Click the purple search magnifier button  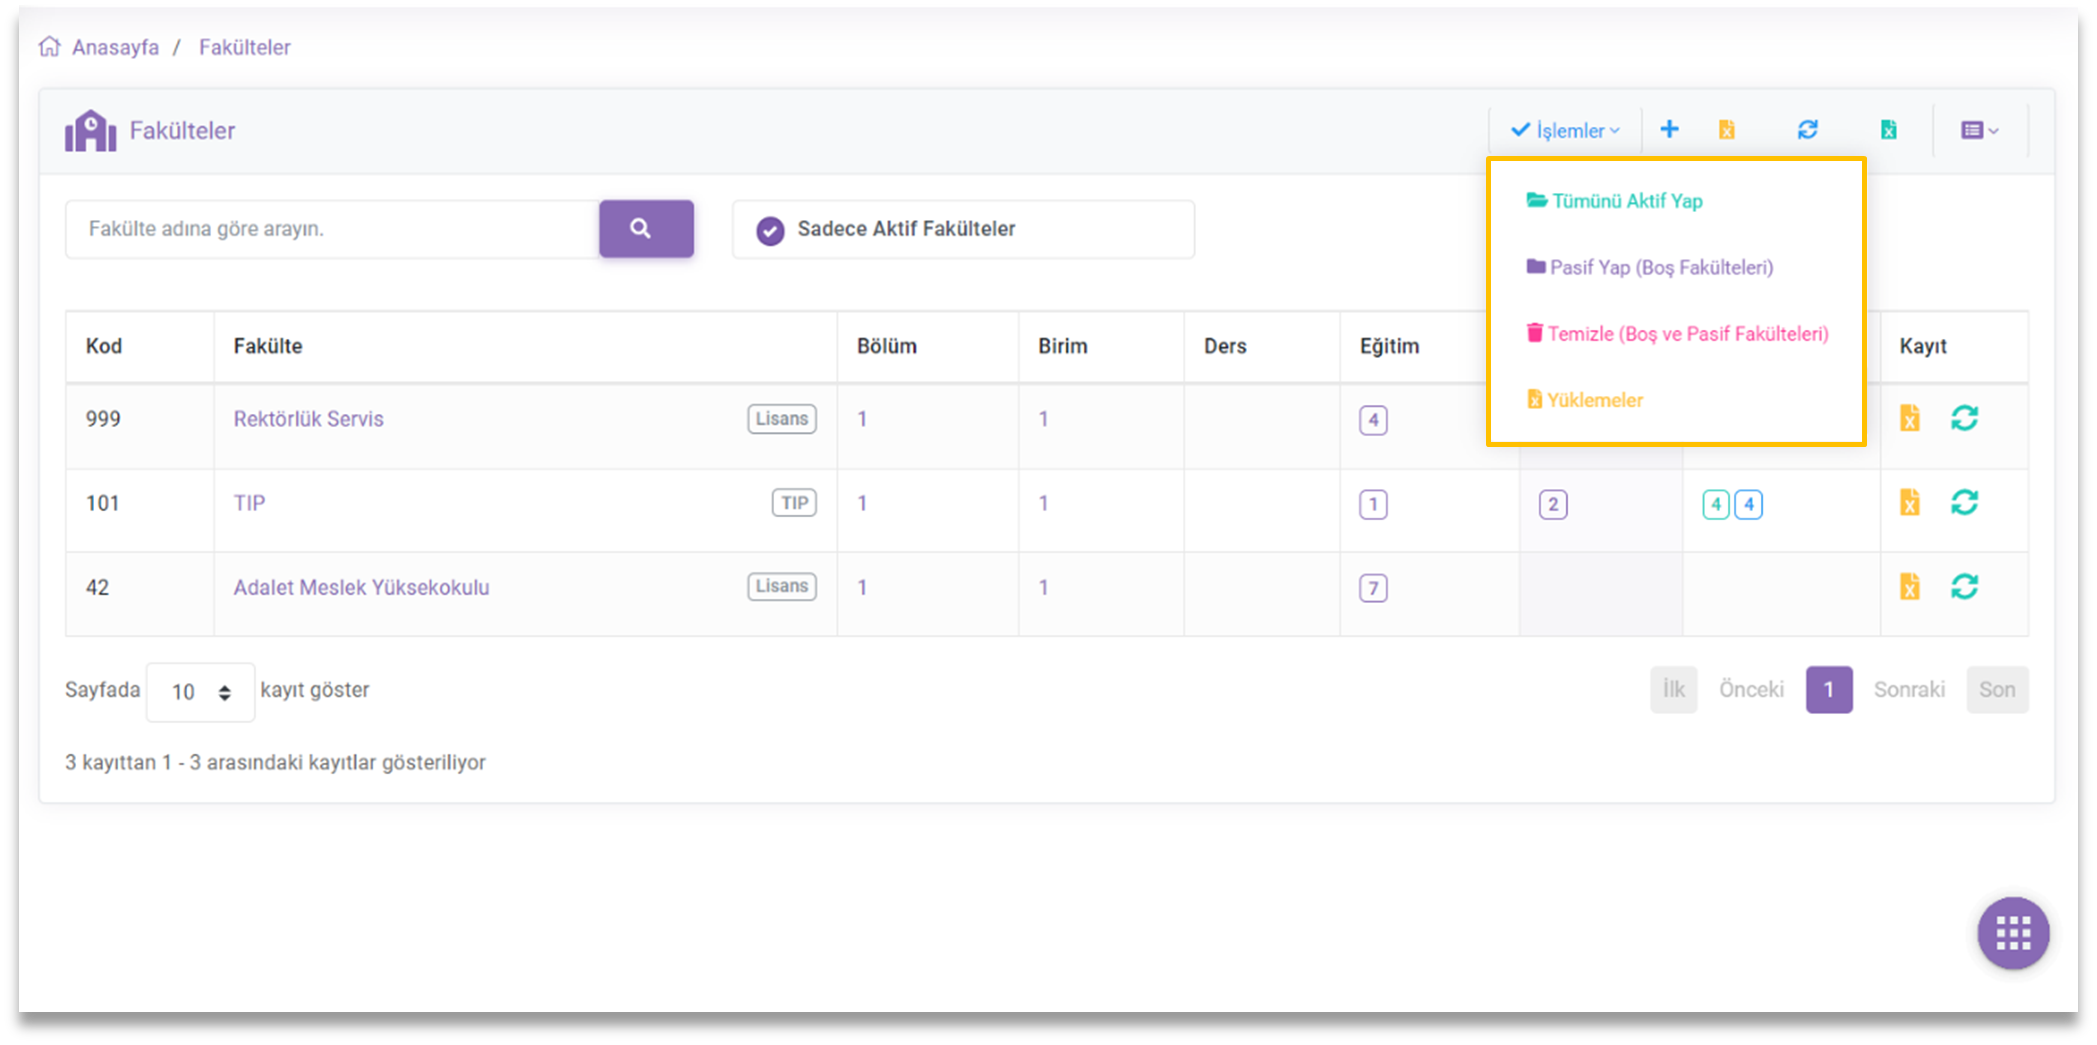[646, 229]
